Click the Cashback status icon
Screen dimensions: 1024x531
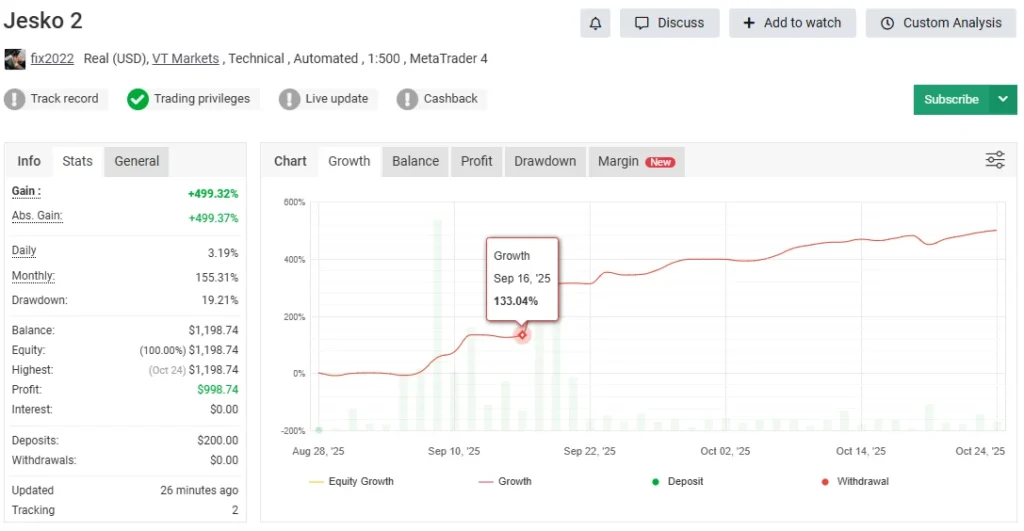[407, 99]
